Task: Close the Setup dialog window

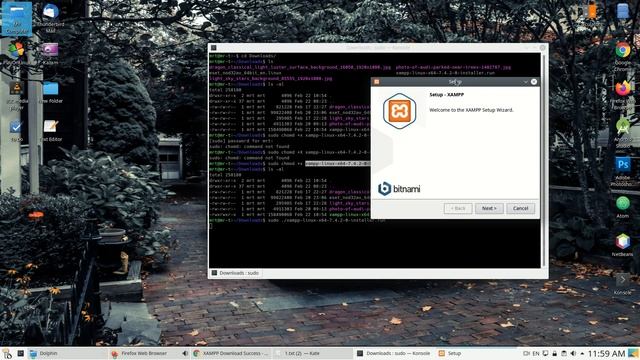Action: click(x=533, y=82)
